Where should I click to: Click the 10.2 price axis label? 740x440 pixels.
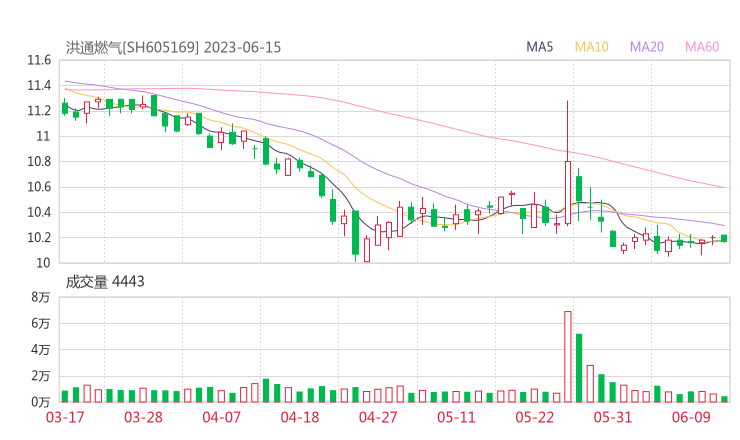pyautogui.click(x=39, y=237)
